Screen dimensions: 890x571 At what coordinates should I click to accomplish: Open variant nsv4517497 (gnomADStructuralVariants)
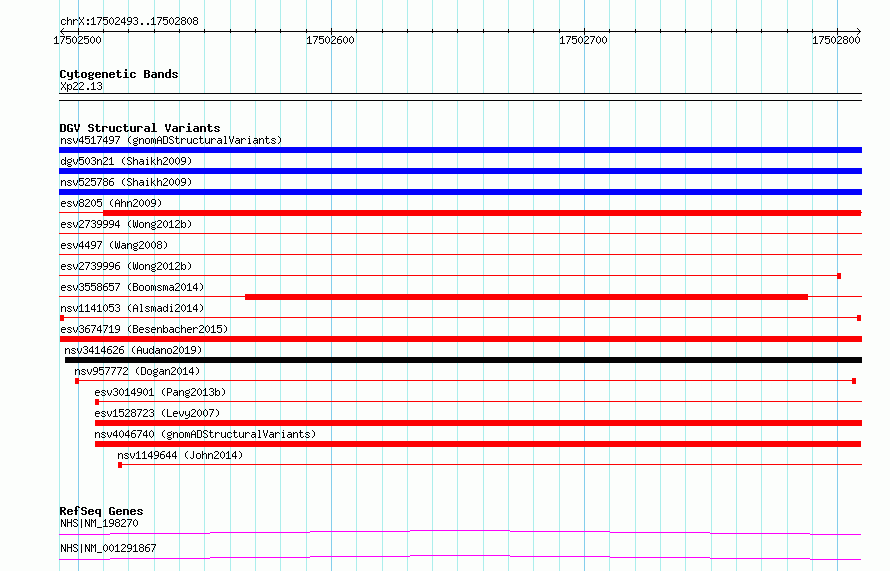pyautogui.click(x=171, y=140)
